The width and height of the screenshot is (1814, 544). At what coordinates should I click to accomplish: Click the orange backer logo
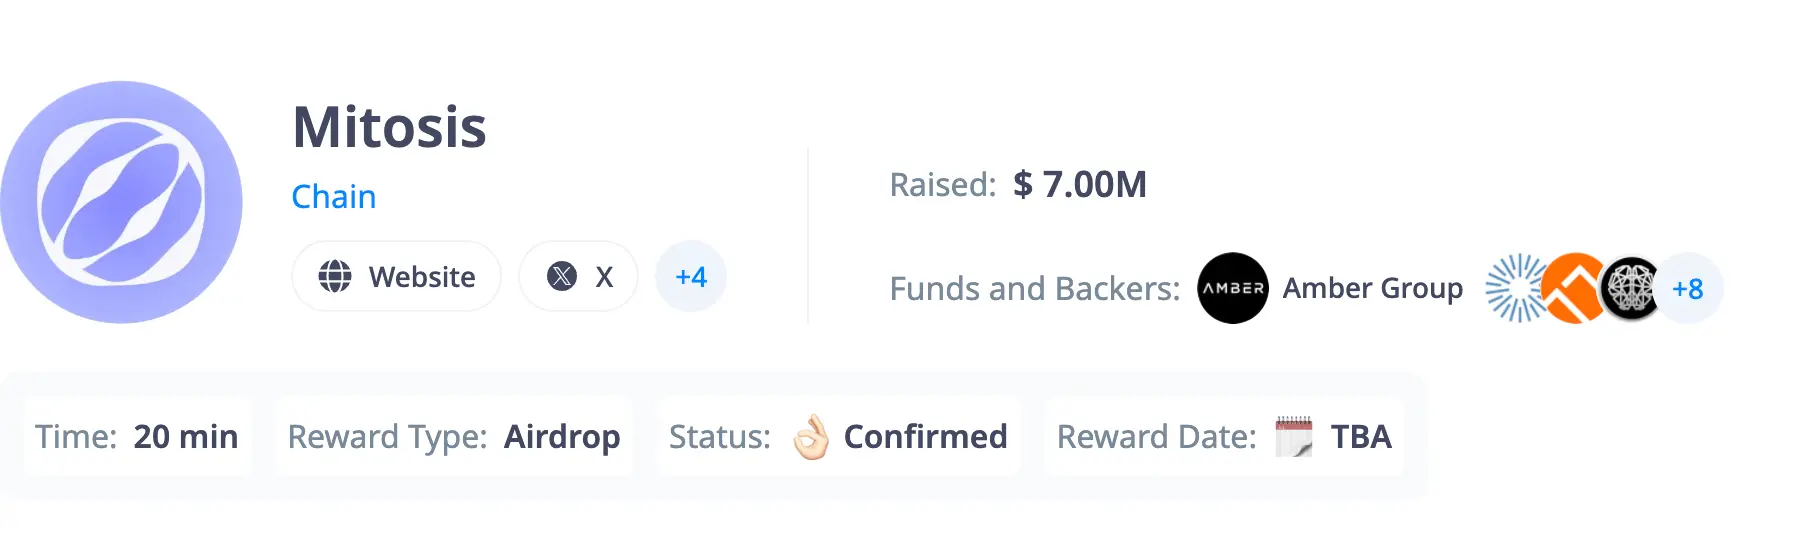(x=1575, y=288)
